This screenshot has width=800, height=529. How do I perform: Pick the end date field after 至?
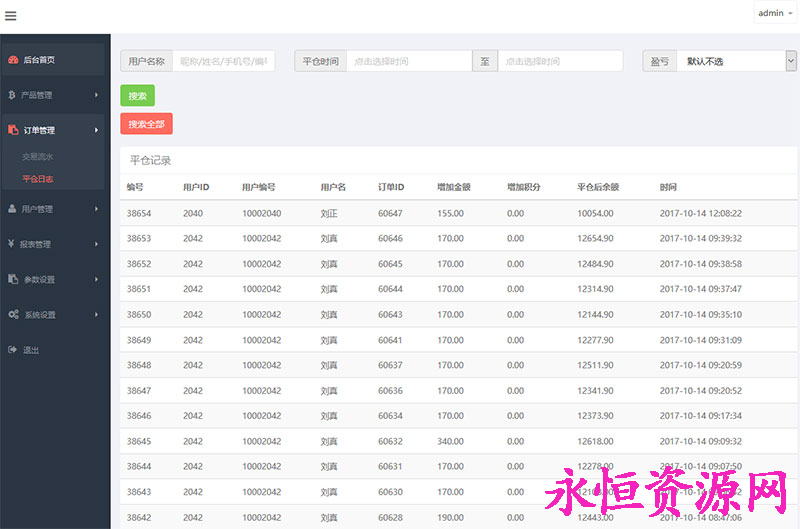(560, 61)
